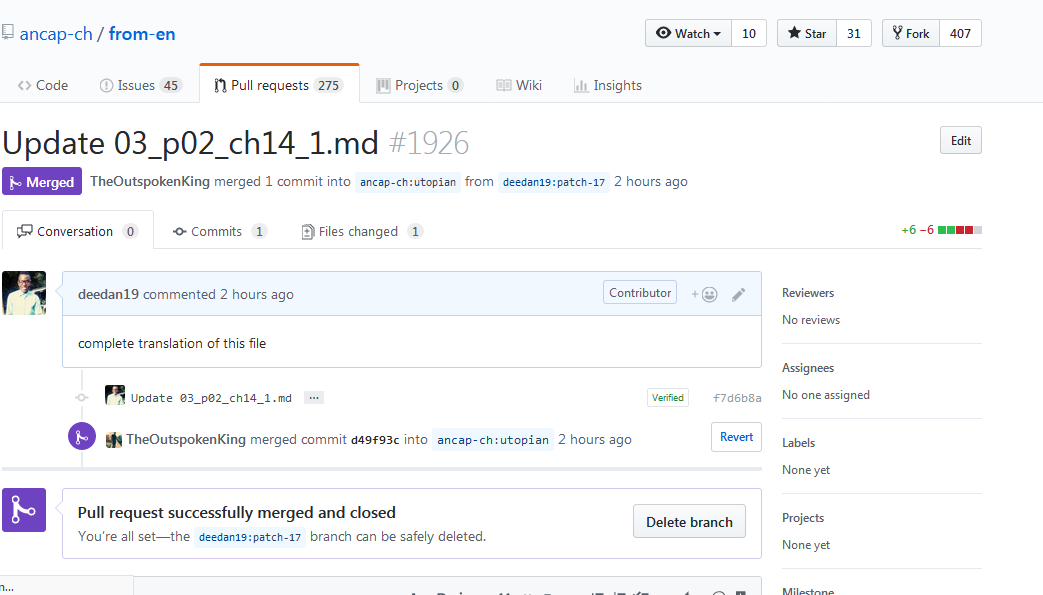Select the Commits tab
1043x595 pixels.
[220, 231]
